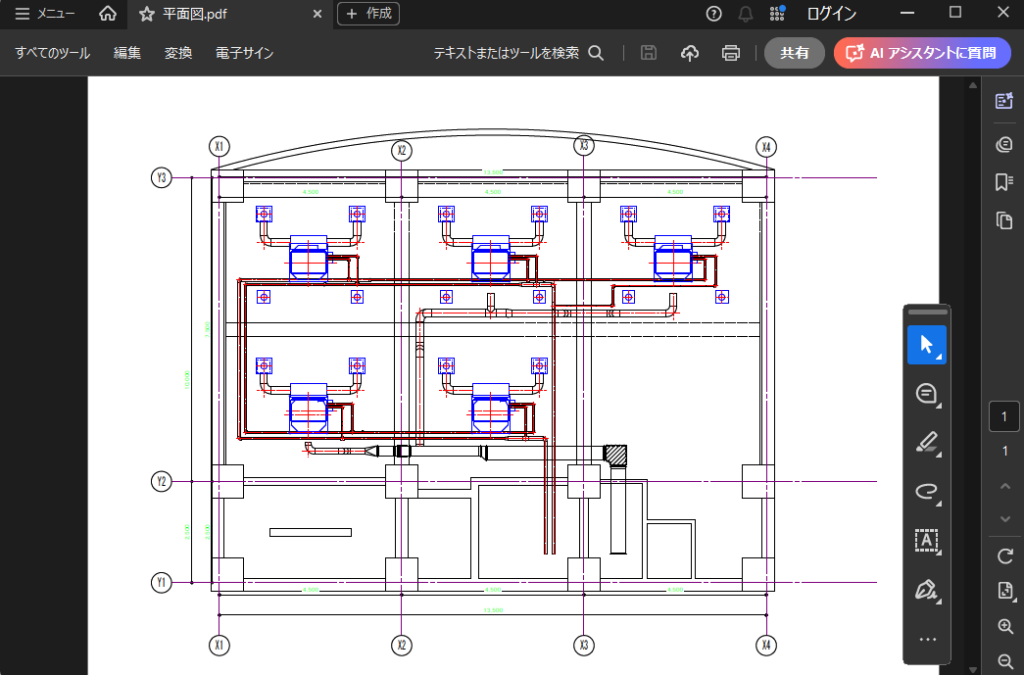
Task: Select the arrow selection tool
Action: (x=926, y=345)
